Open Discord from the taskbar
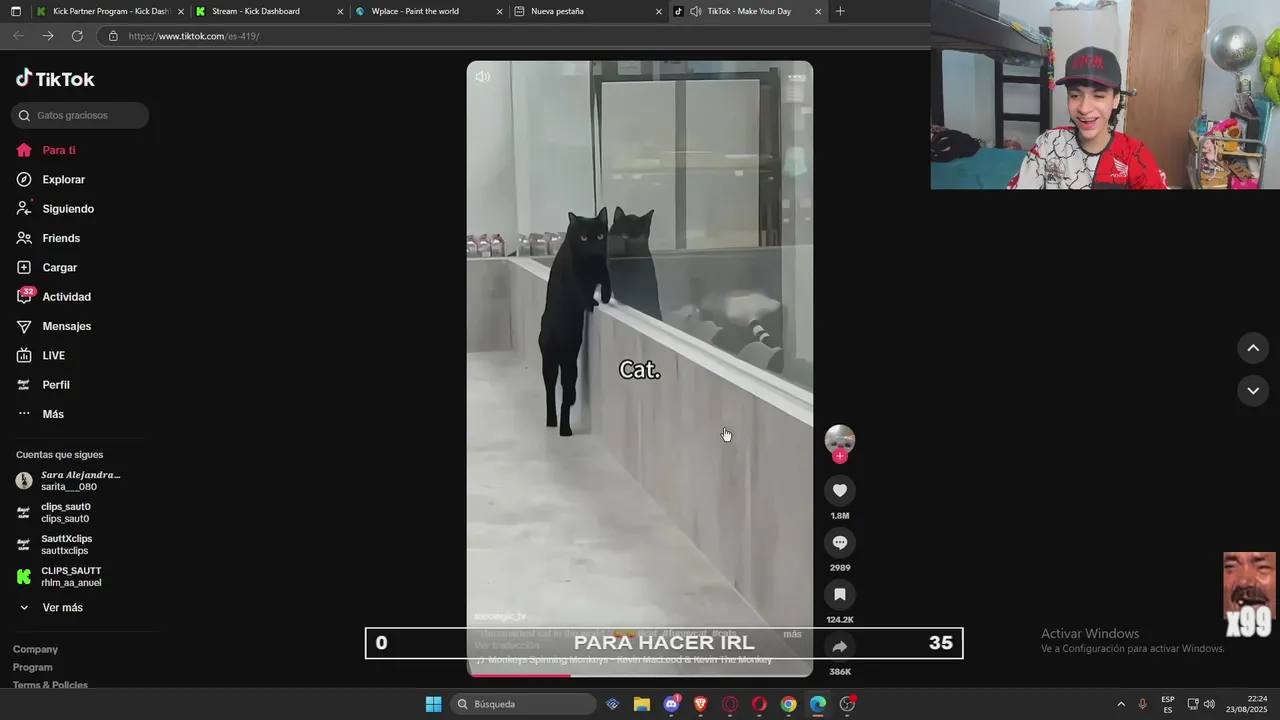The height and width of the screenshot is (720, 1280). [x=672, y=704]
